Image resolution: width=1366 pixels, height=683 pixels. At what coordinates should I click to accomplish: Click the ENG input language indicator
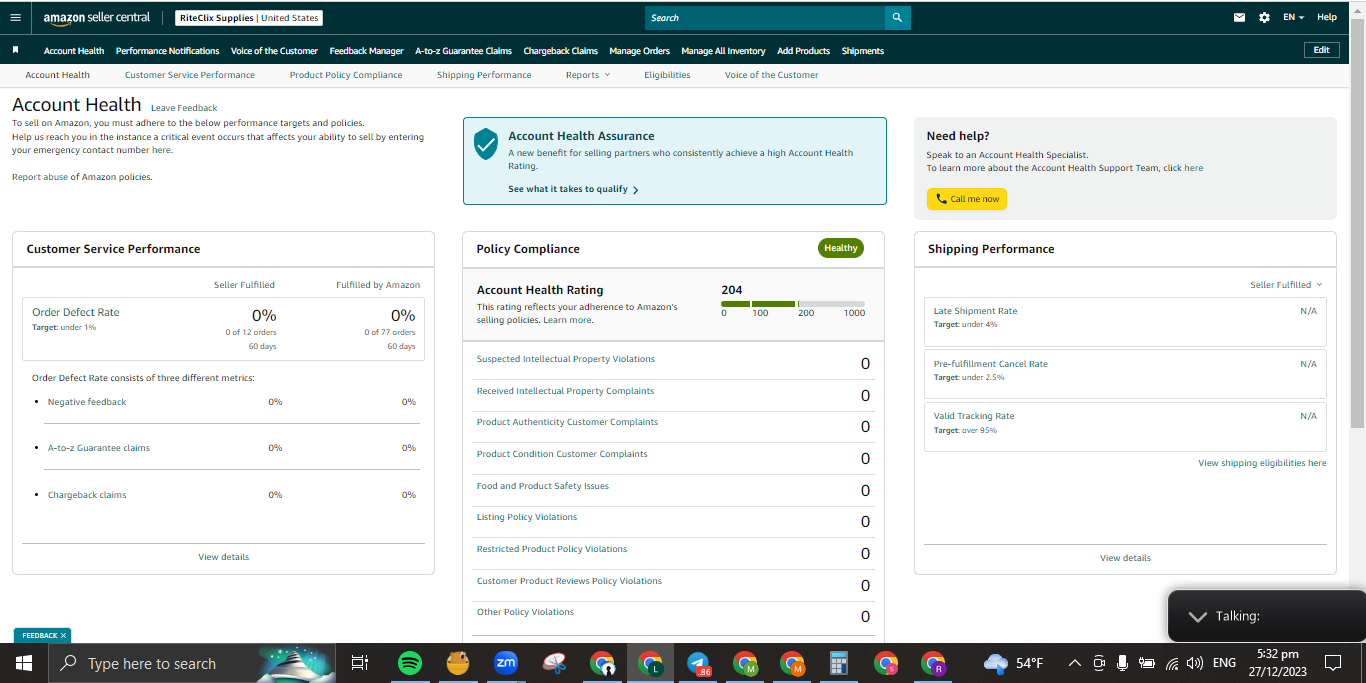[1224, 663]
